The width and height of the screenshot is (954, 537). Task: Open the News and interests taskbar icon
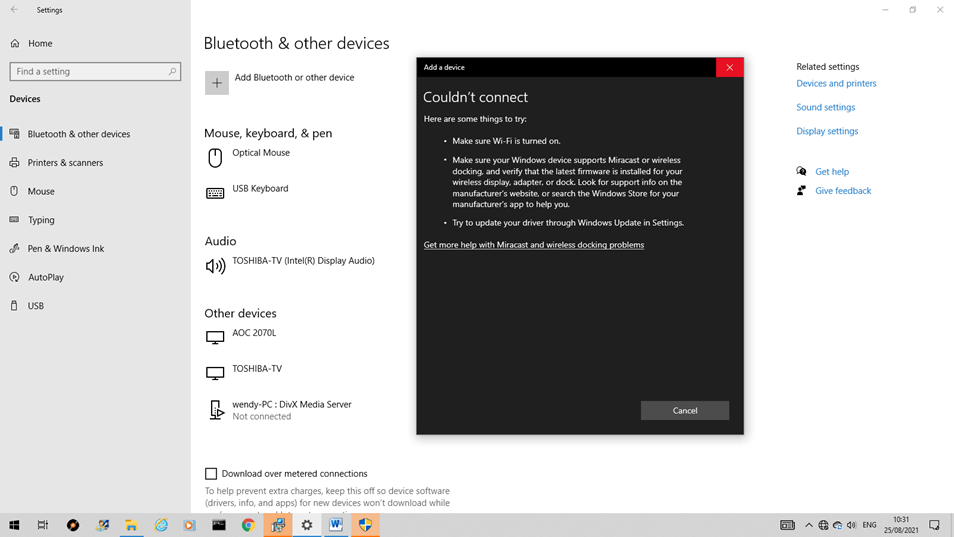(x=787, y=525)
